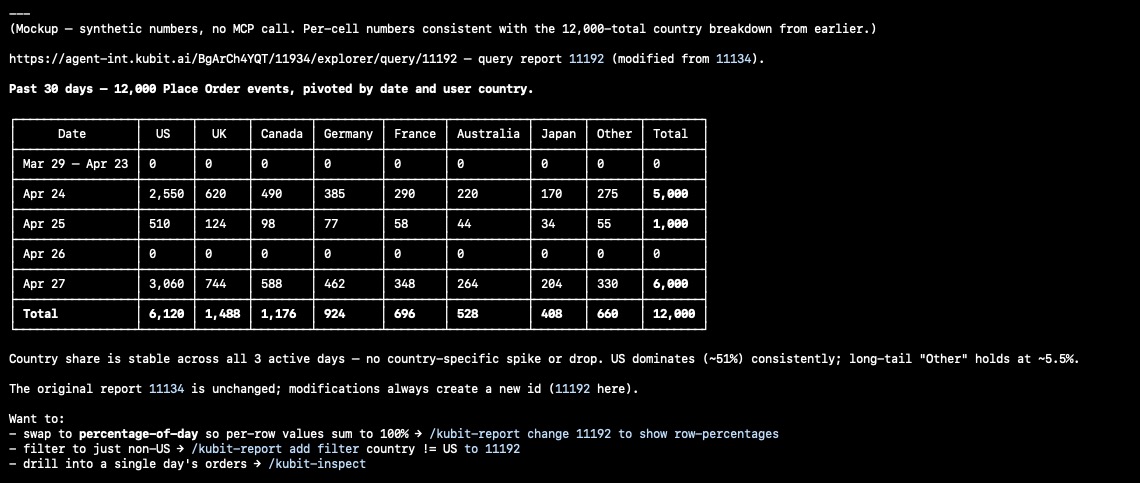
Task: Click the Germany column header
Action: [348, 134]
